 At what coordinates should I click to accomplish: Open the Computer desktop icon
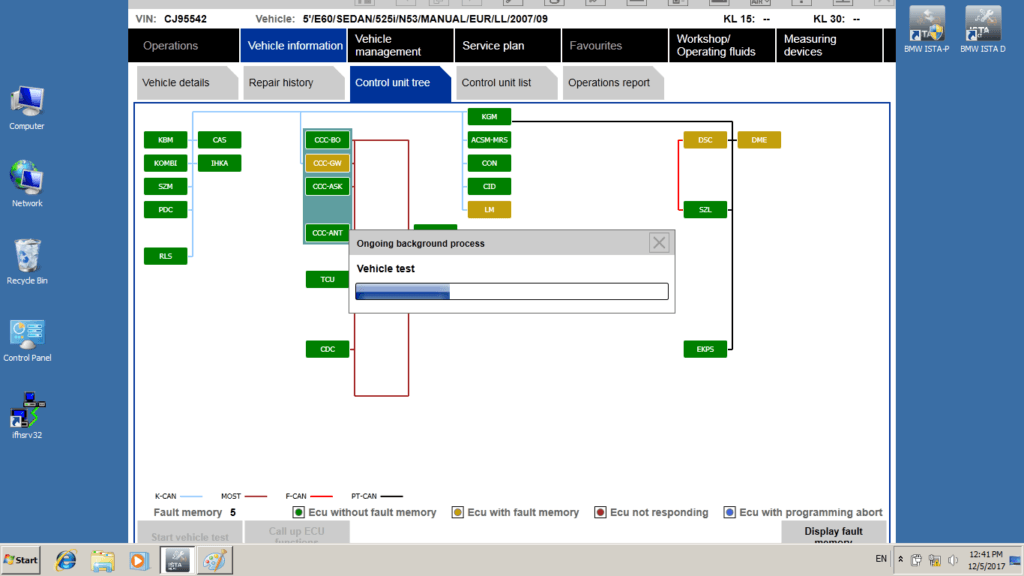click(27, 108)
